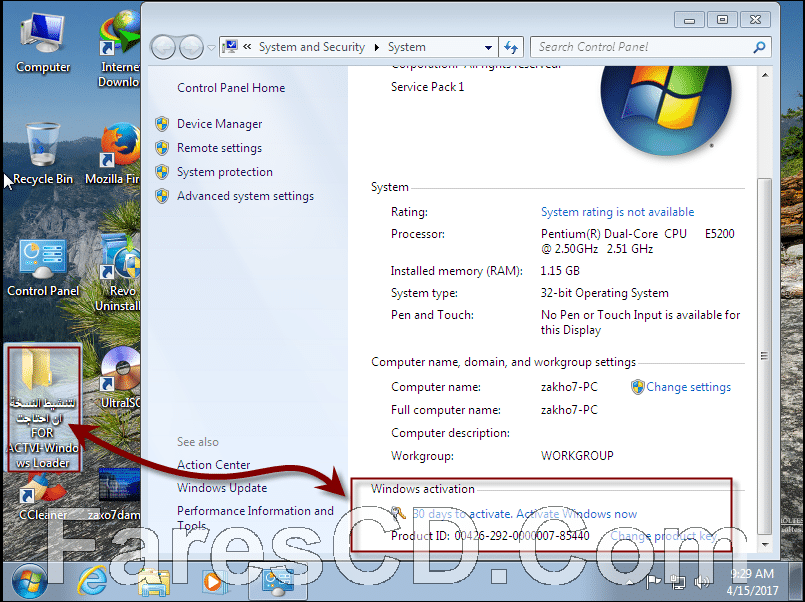Open the Action Center link
The width and height of the screenshot is (805, 602).
pos(214,464)
